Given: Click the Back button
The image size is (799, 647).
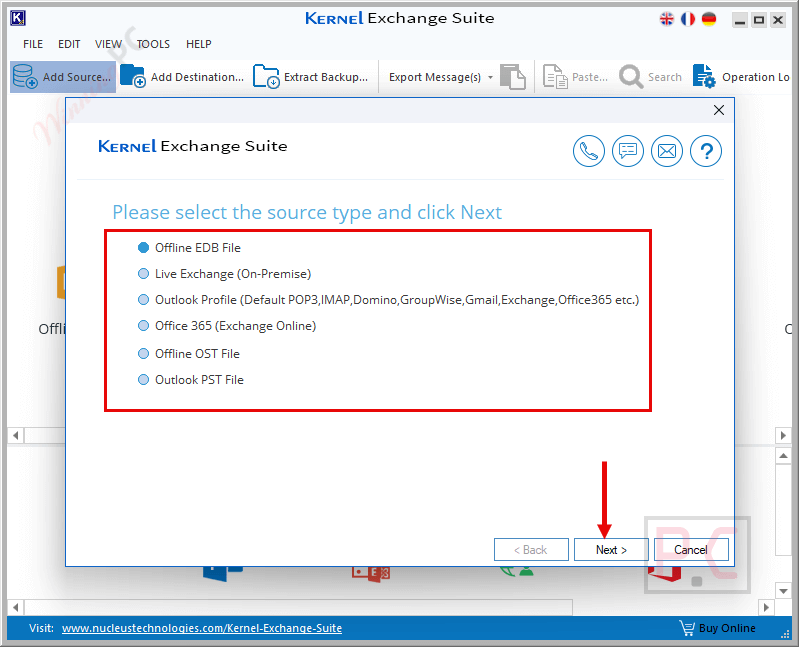Looking at the screenshot, I should 531,550.
